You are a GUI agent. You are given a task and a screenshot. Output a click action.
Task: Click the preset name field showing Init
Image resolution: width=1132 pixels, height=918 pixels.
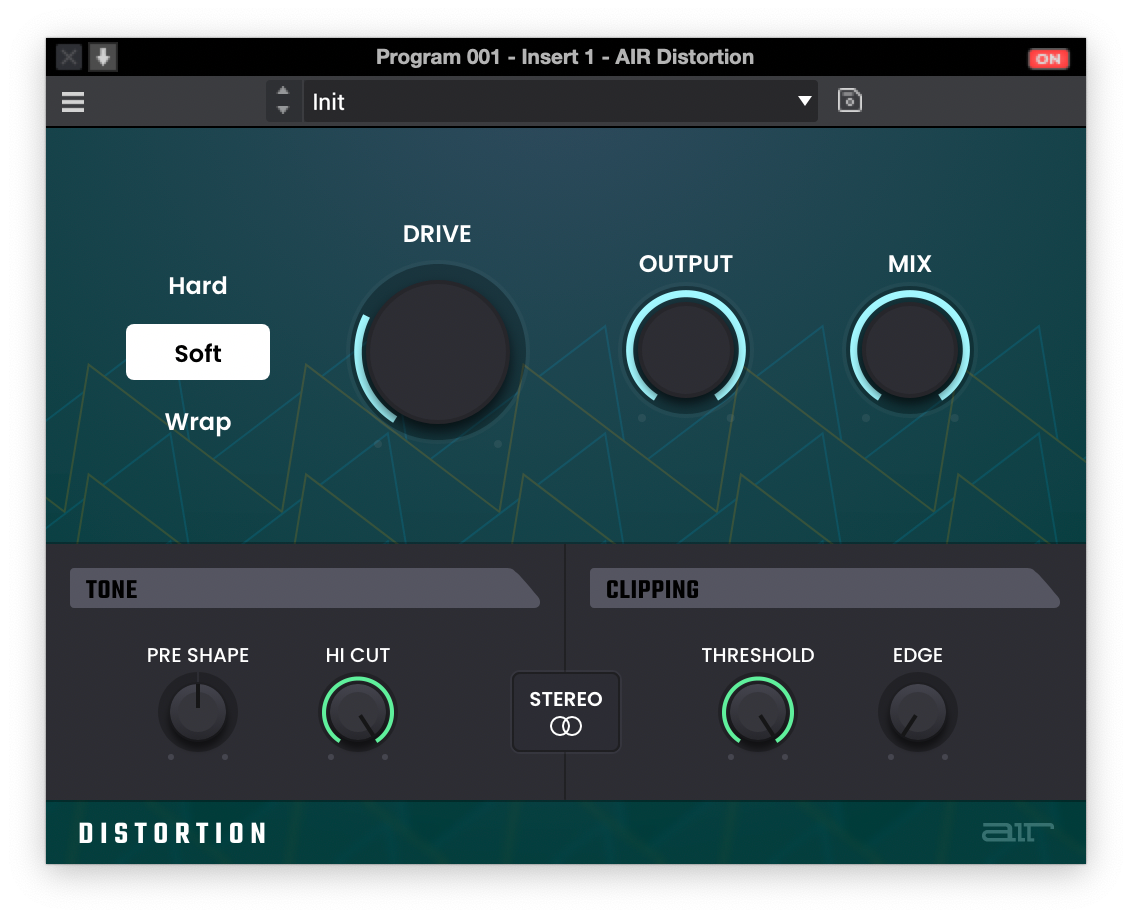tap(560, 102)
